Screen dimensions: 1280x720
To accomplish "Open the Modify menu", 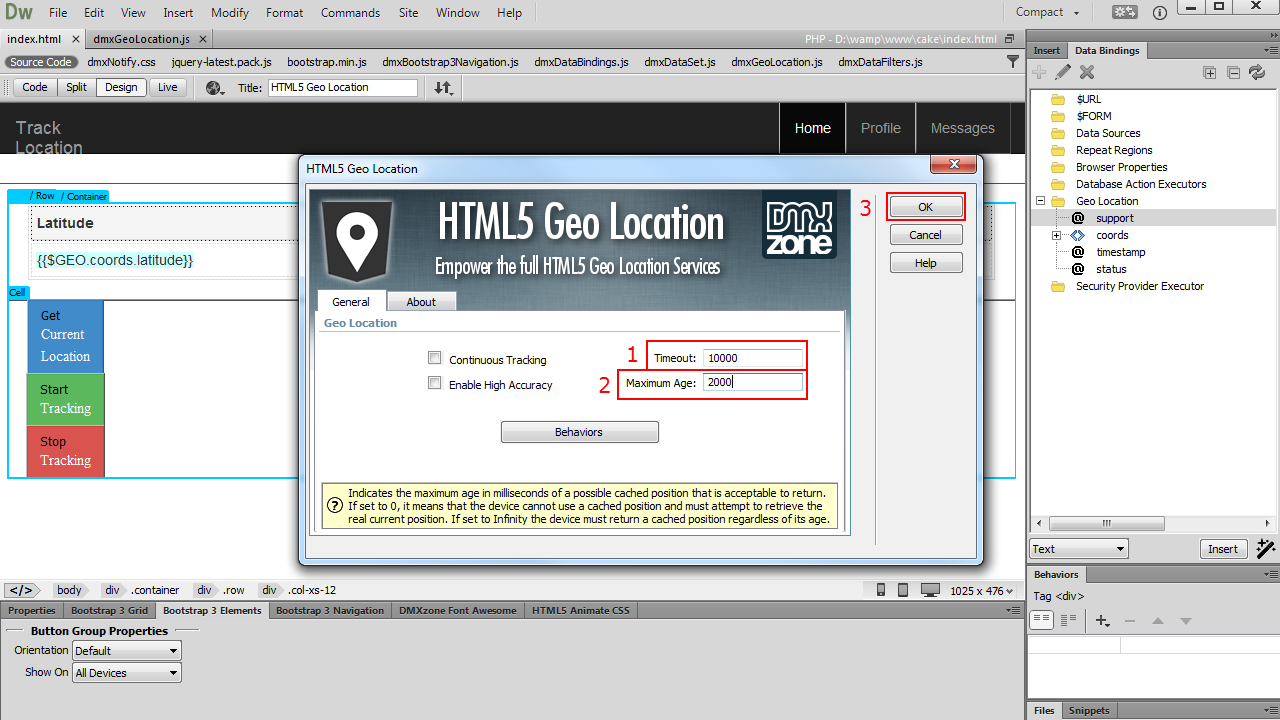I will click(230, 13).
